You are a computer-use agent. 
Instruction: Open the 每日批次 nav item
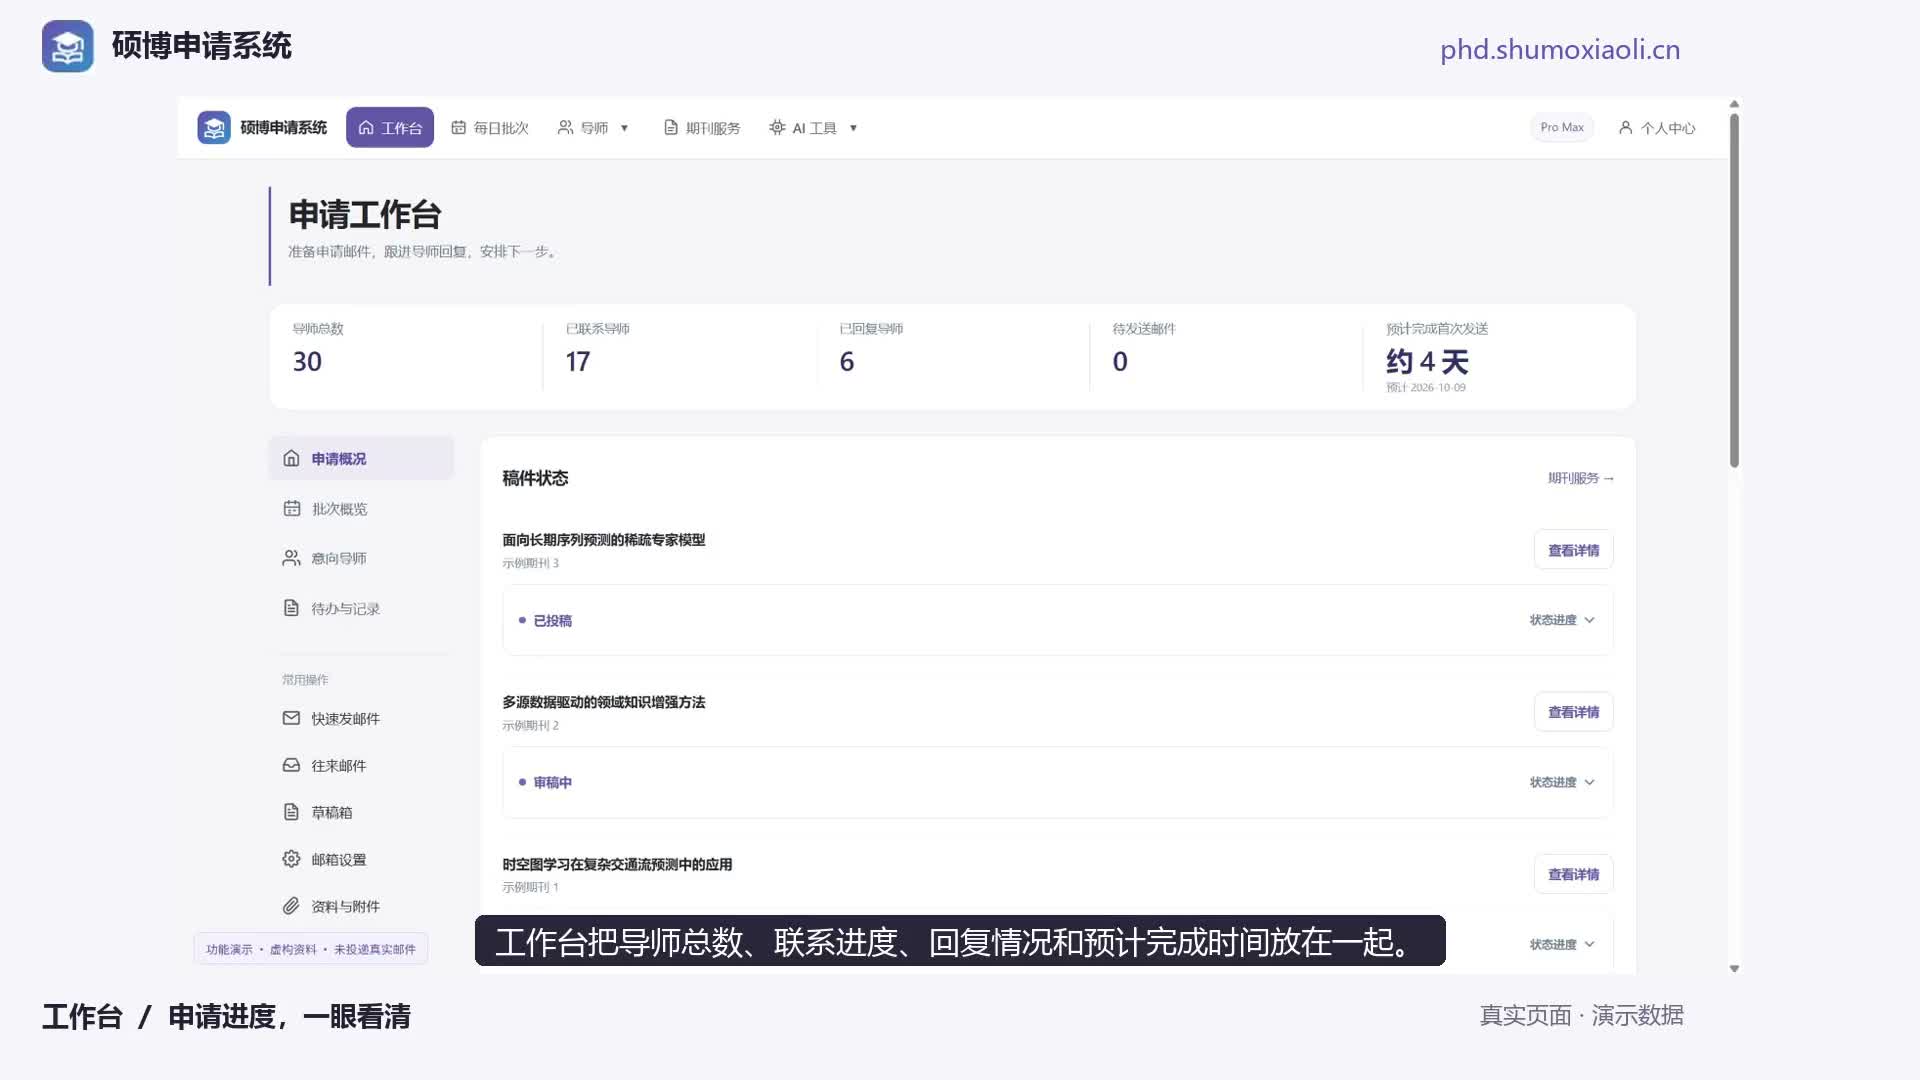click(x=490, y=128)
